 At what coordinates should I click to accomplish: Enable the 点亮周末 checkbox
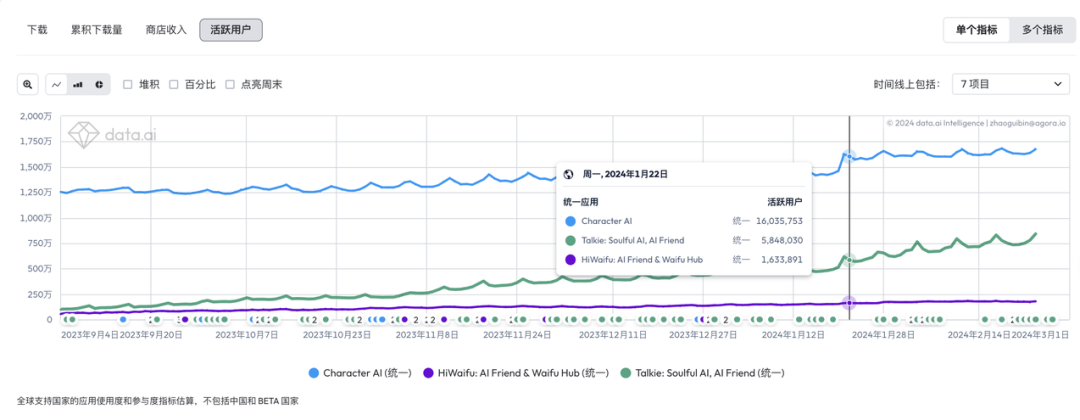pos(230,85)
